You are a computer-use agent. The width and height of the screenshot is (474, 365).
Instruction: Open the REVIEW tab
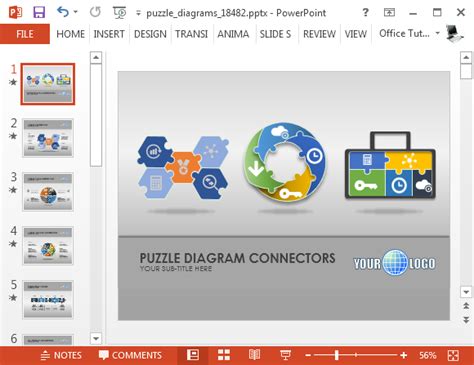(319, 34)
